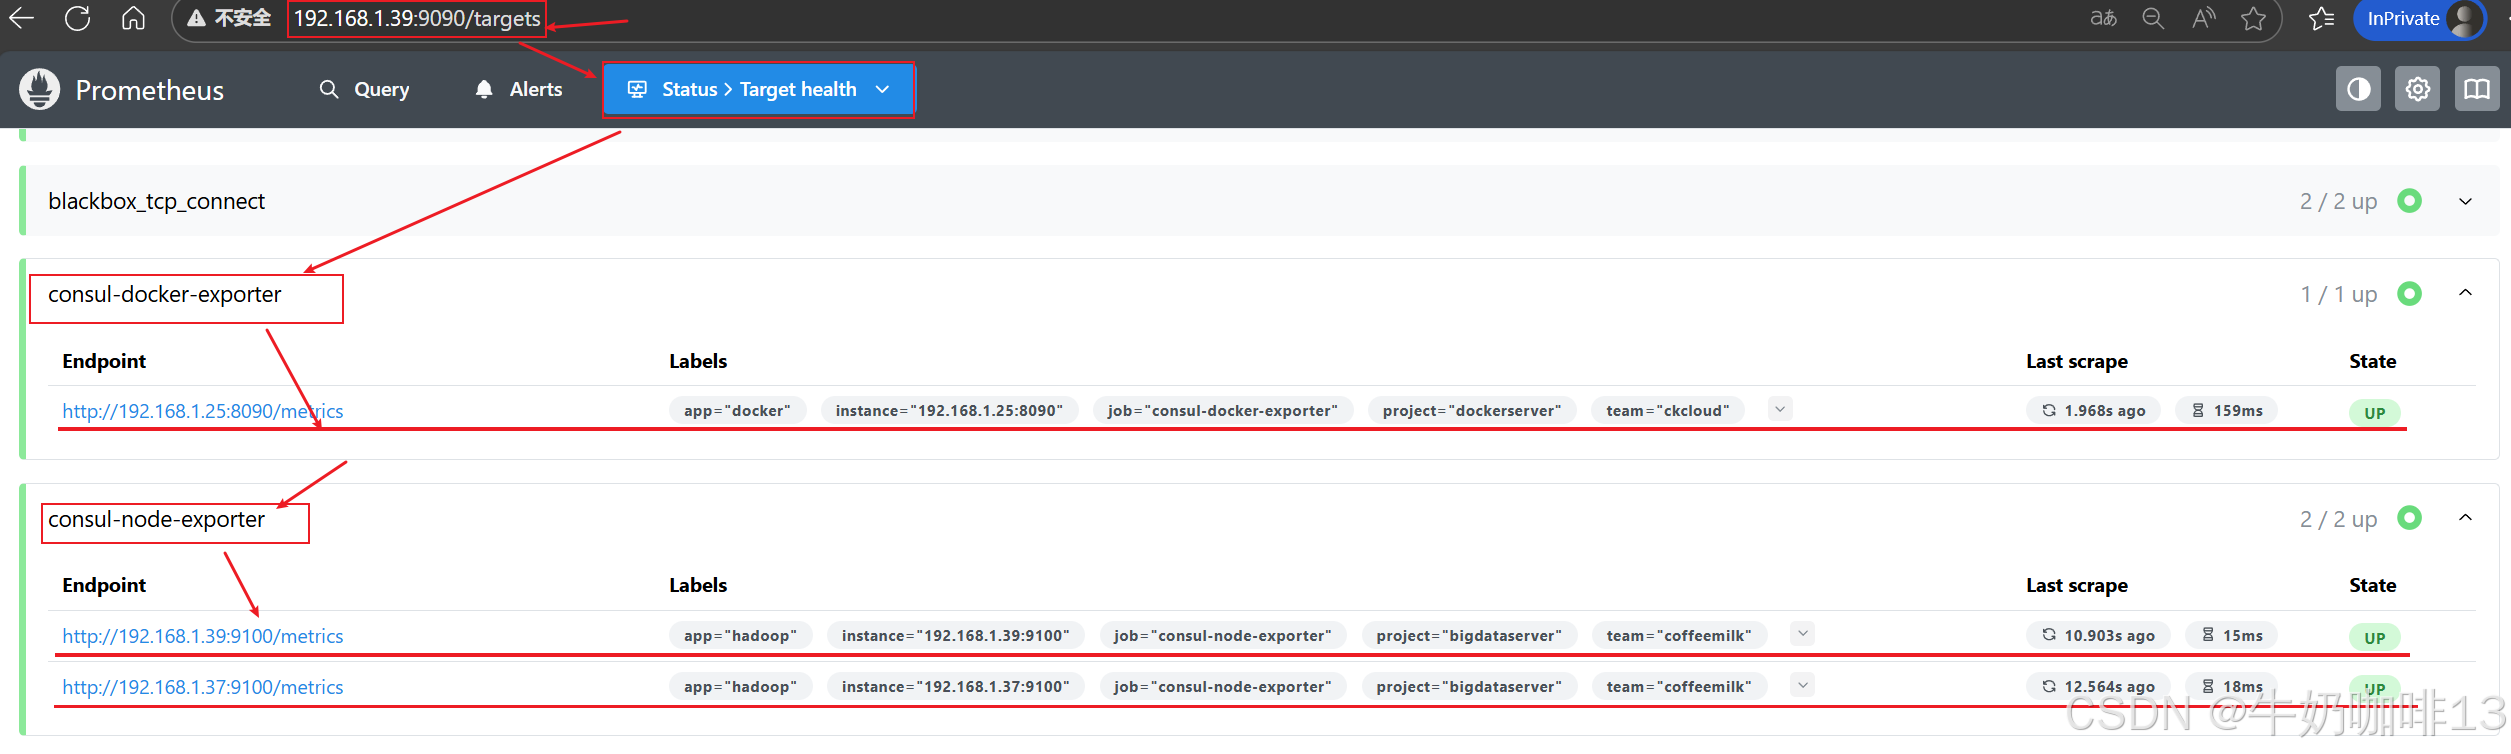The width and height of the screenshot is (2511, 754).
Task: Click the app="docker" label badge
Action: coord(737,411)
